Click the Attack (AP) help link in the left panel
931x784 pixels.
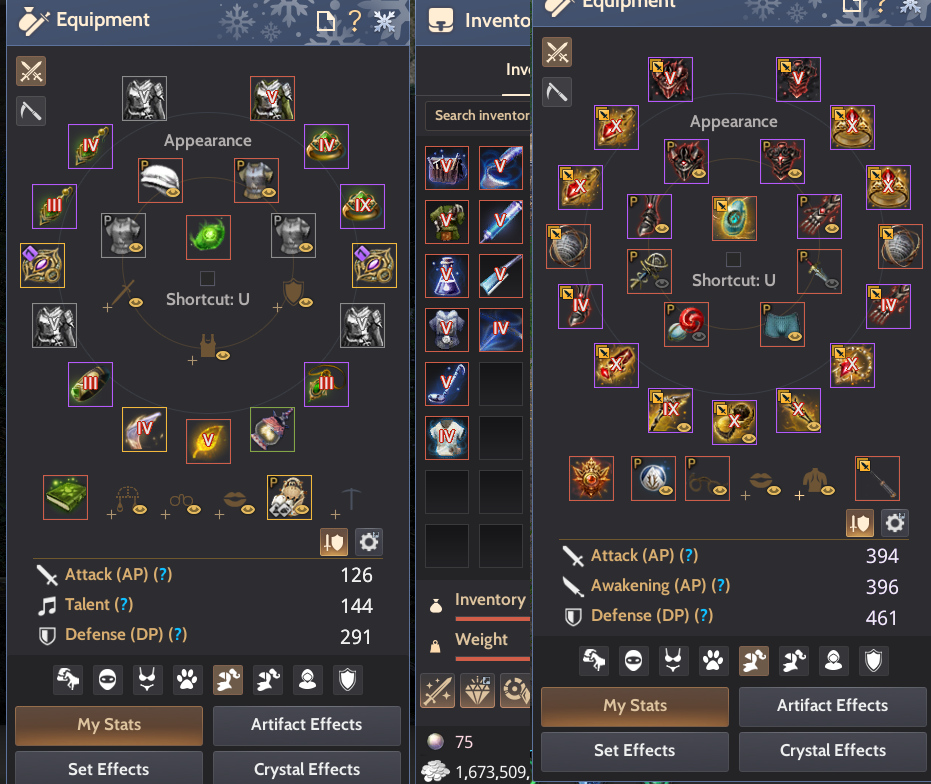click(x=163, y=574)
